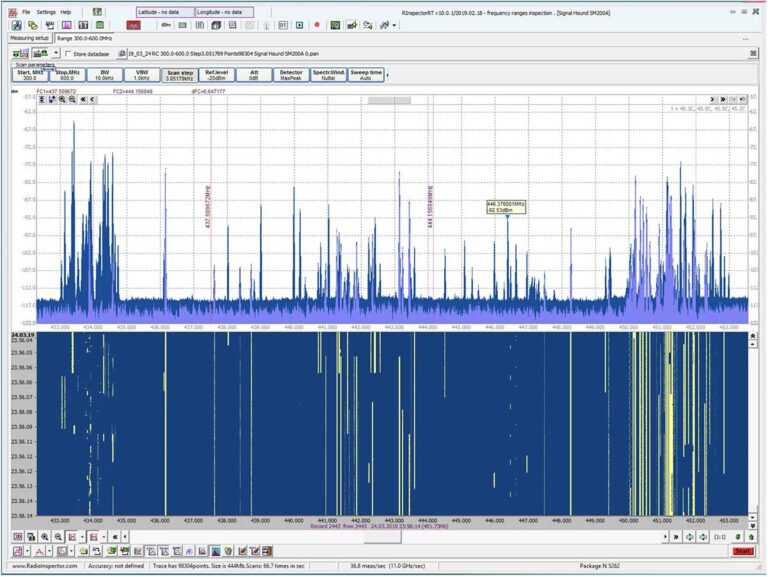Toggle the Detector MaxPeak parameter button
Viewport: 768px width, 577px height.
291,75
